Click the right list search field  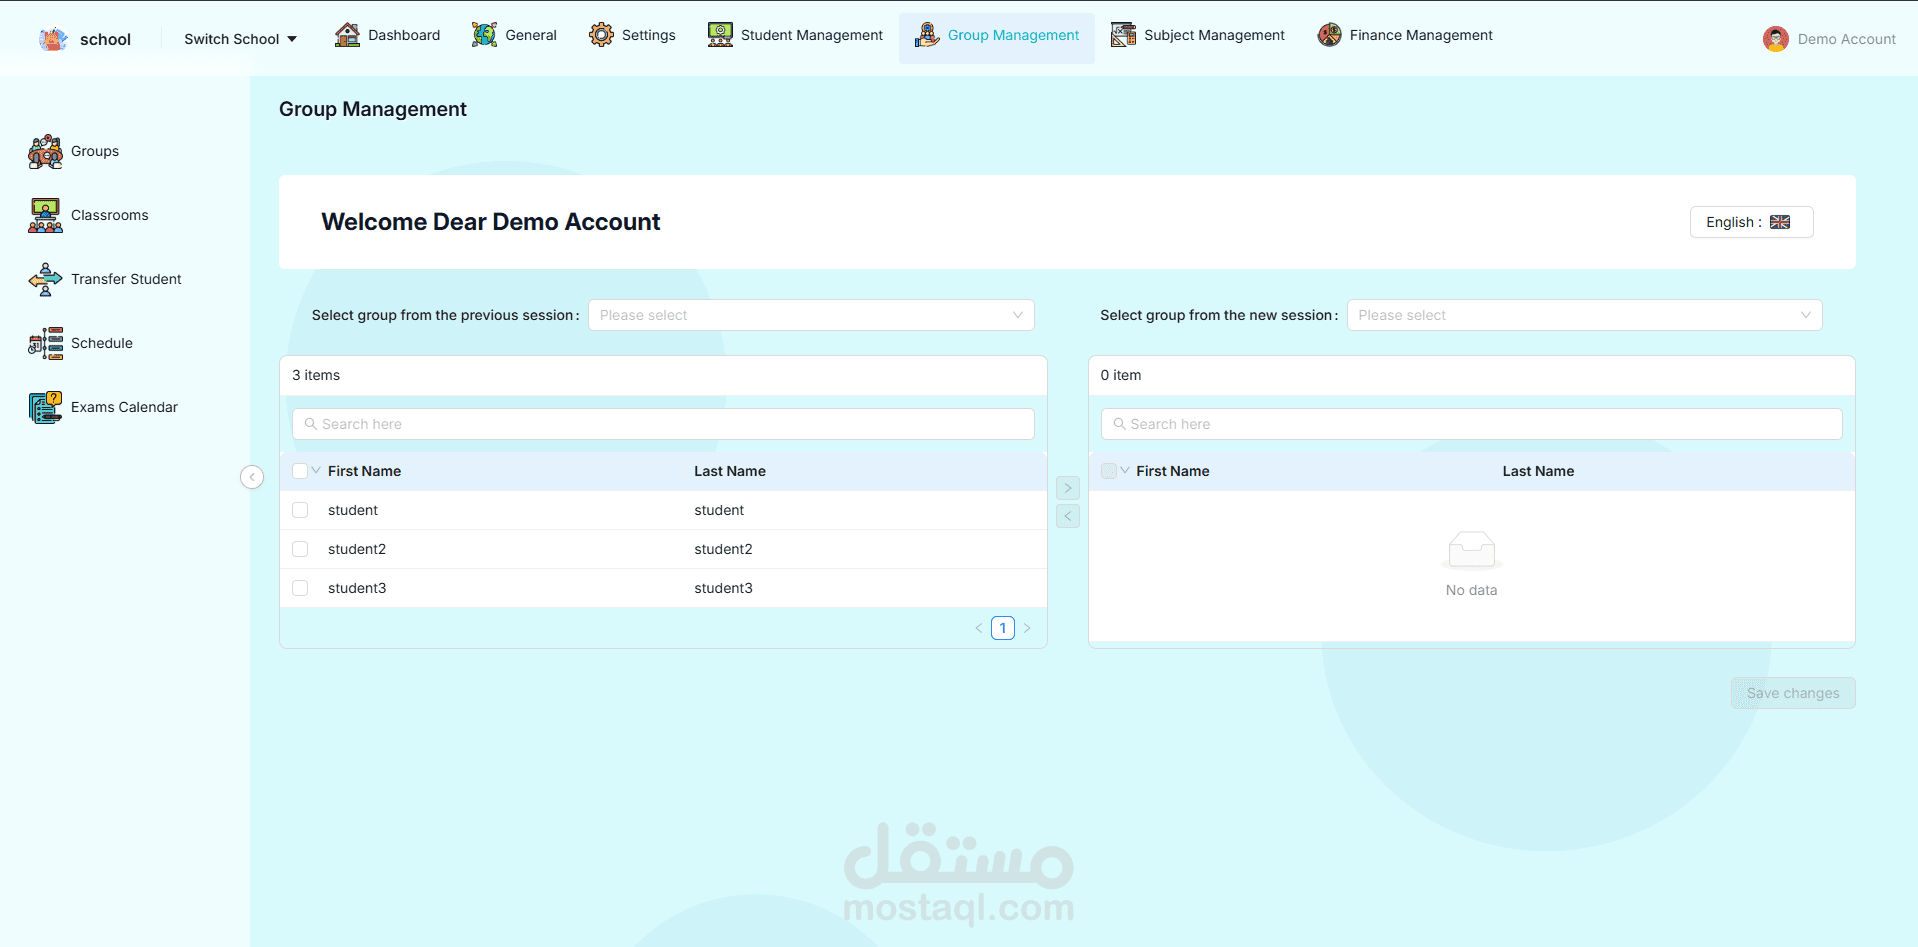[1471, 424]
